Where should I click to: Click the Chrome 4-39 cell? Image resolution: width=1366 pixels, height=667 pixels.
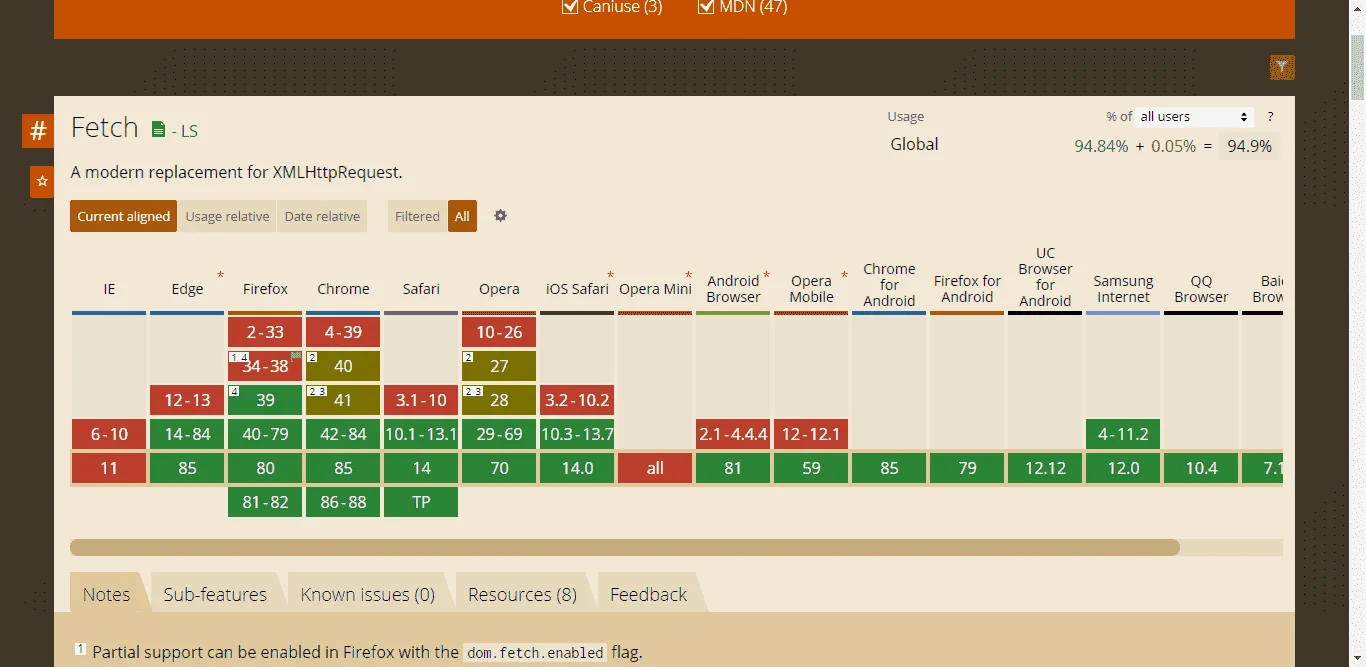click(x=343, y=332)
